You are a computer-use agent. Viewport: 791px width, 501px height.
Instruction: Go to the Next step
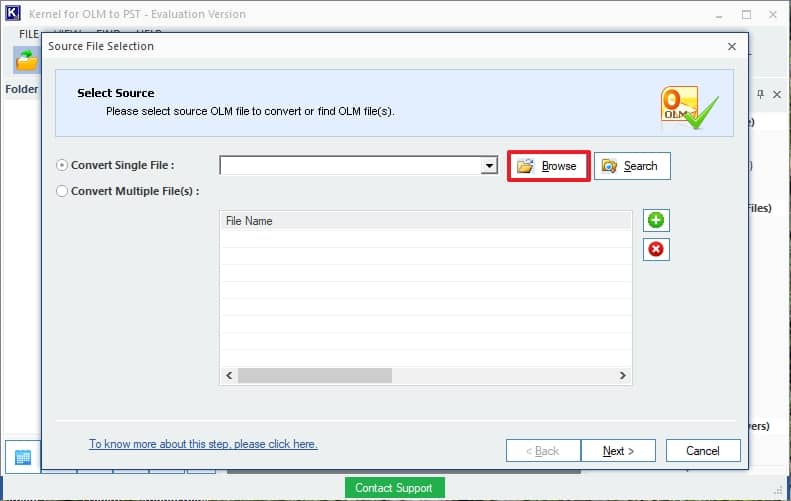[618, 451]
